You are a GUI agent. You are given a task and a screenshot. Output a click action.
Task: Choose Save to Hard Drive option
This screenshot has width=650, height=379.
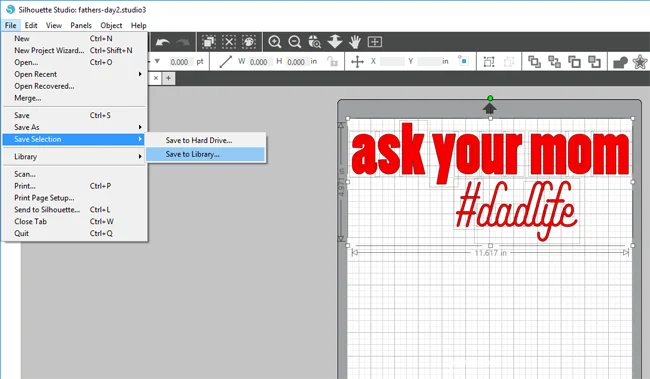[206, 141]
